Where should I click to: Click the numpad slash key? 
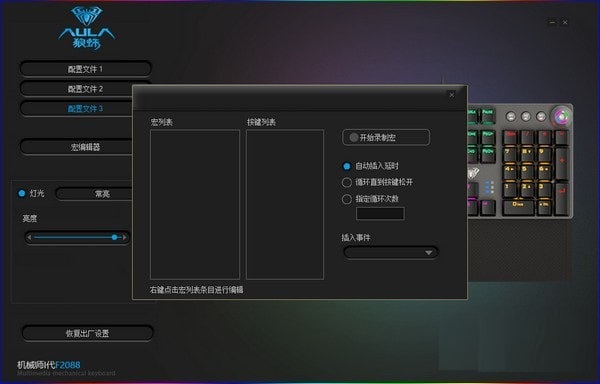tap(527, 137)
